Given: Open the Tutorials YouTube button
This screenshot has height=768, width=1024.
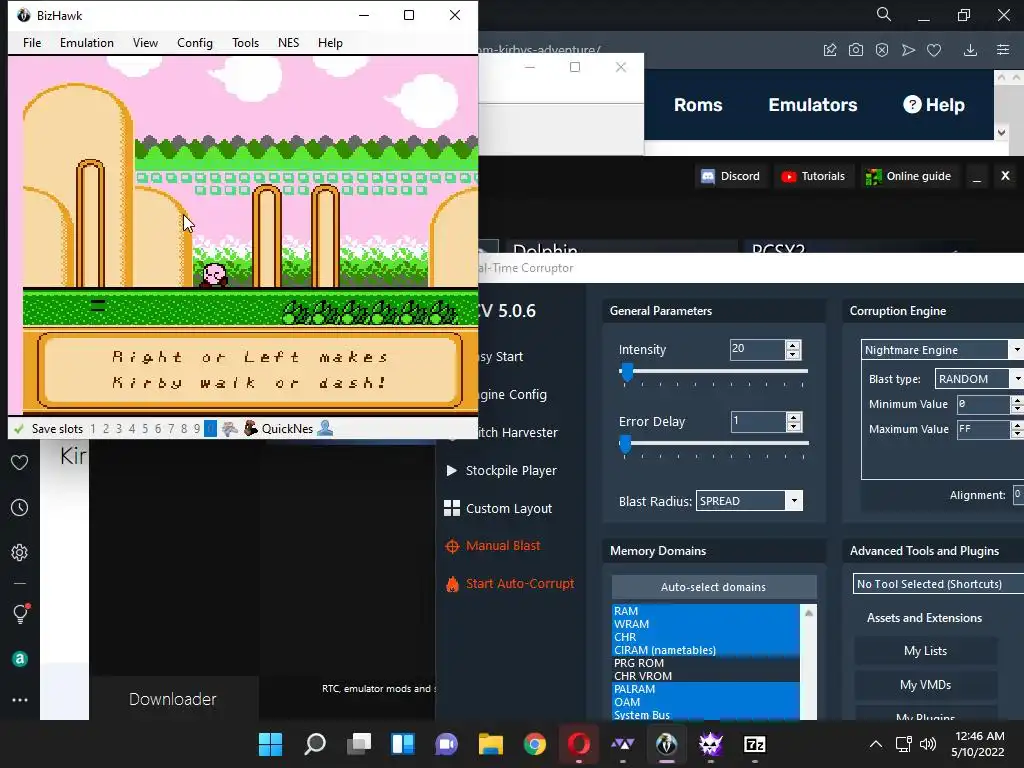Looking at the screenshot, I should click(814, 176).
